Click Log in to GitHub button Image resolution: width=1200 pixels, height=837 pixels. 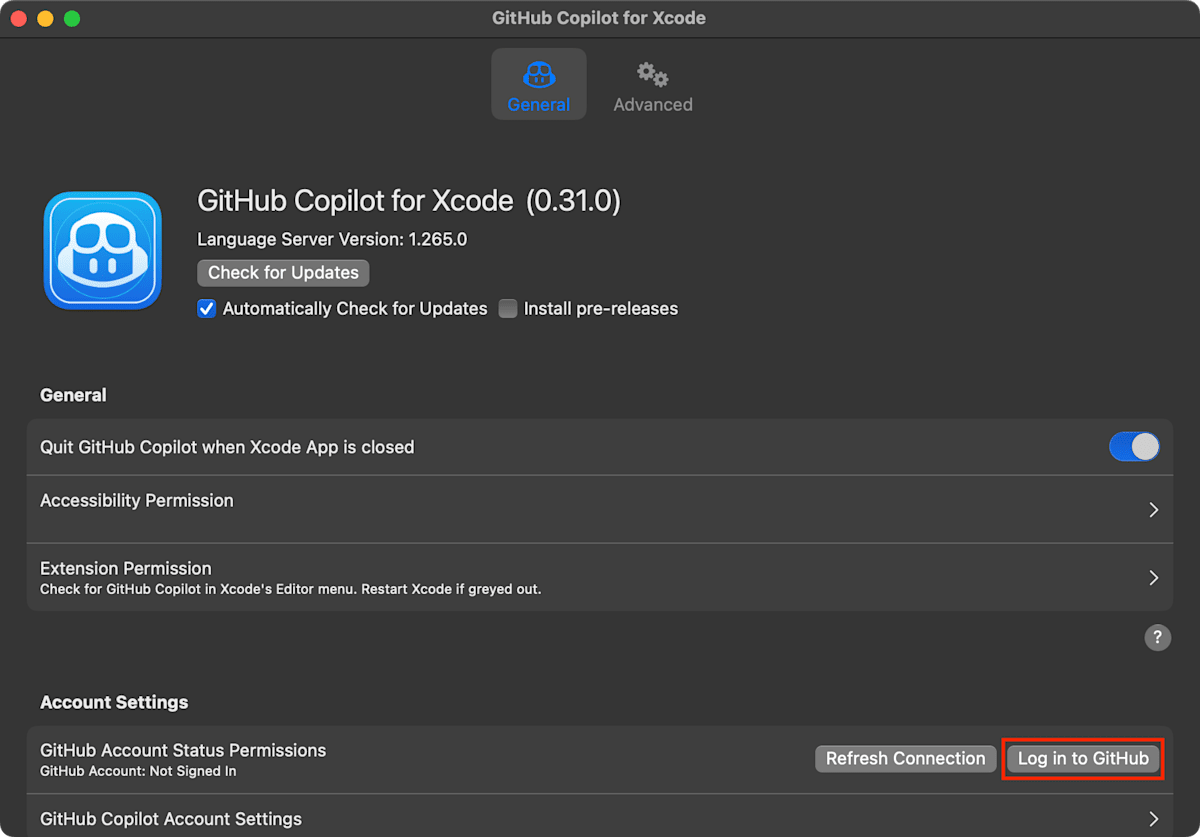[1083, 759]
